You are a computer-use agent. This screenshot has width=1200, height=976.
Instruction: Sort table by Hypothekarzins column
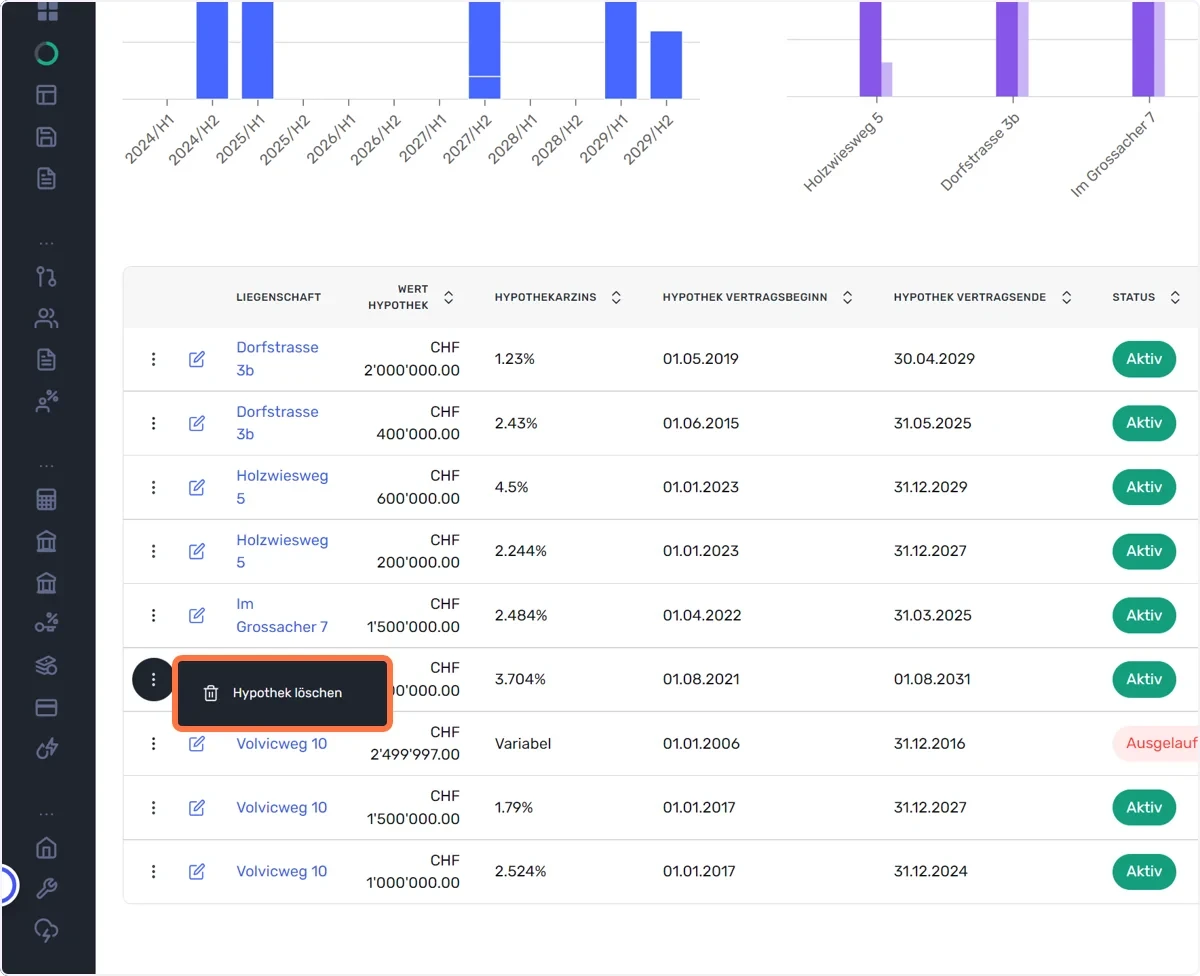tap(616, 297)
